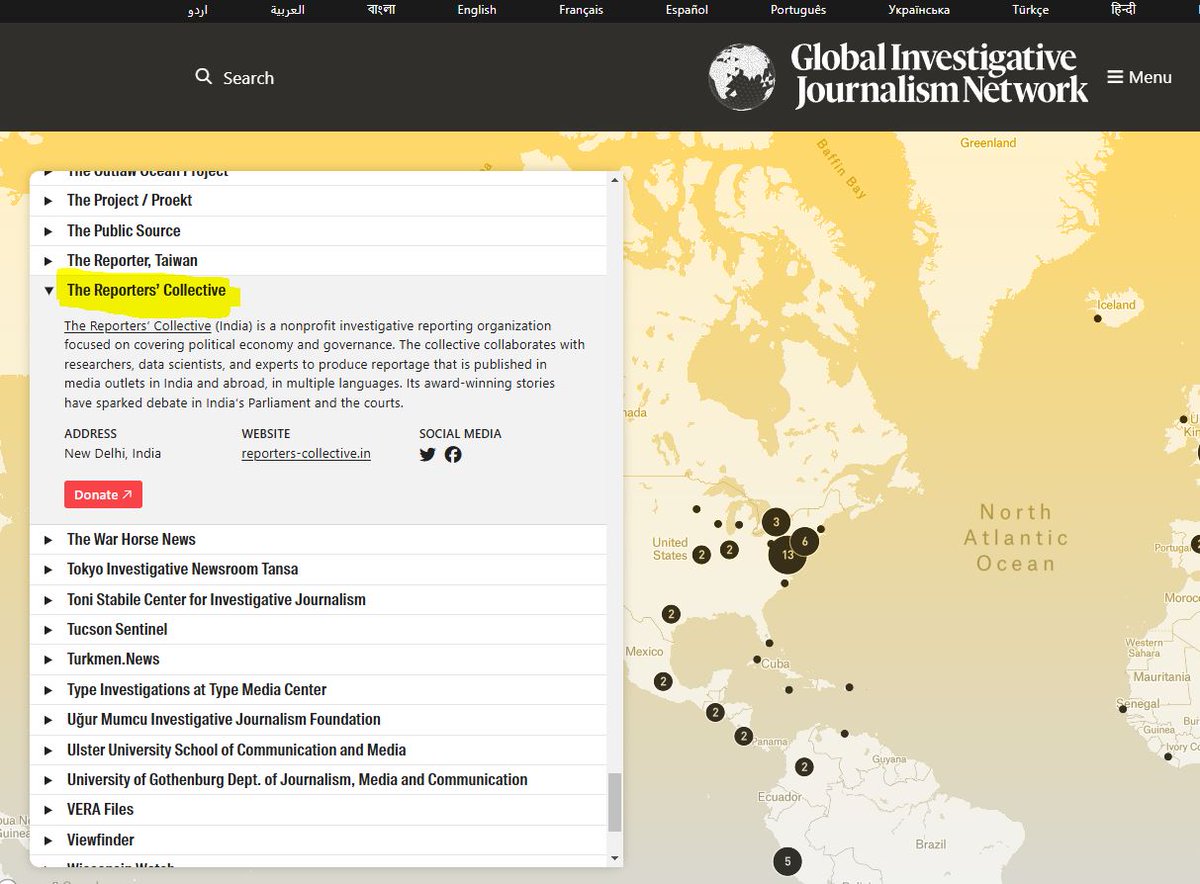Click the red Donate button
1200x884 pixels.
[103, 495]
